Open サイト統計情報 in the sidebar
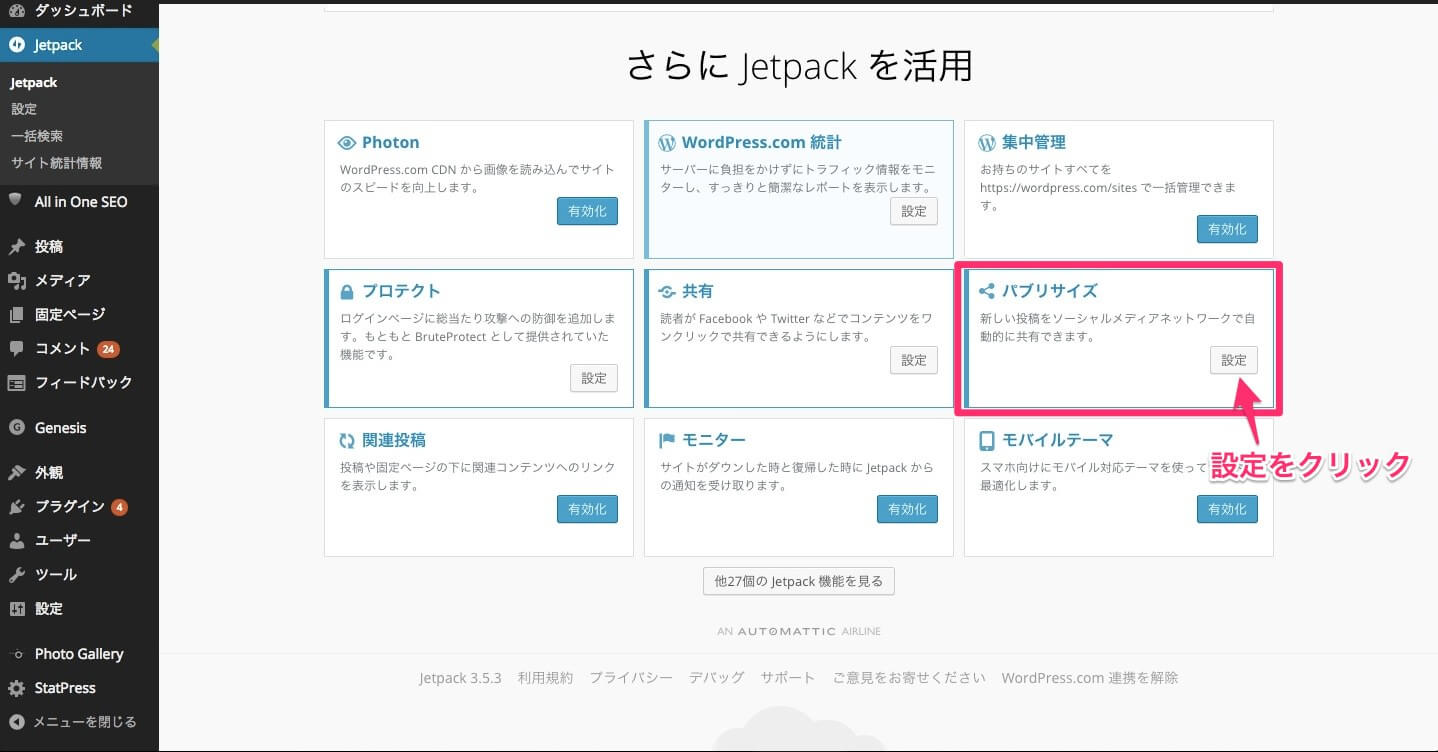 tap(56, 162)
